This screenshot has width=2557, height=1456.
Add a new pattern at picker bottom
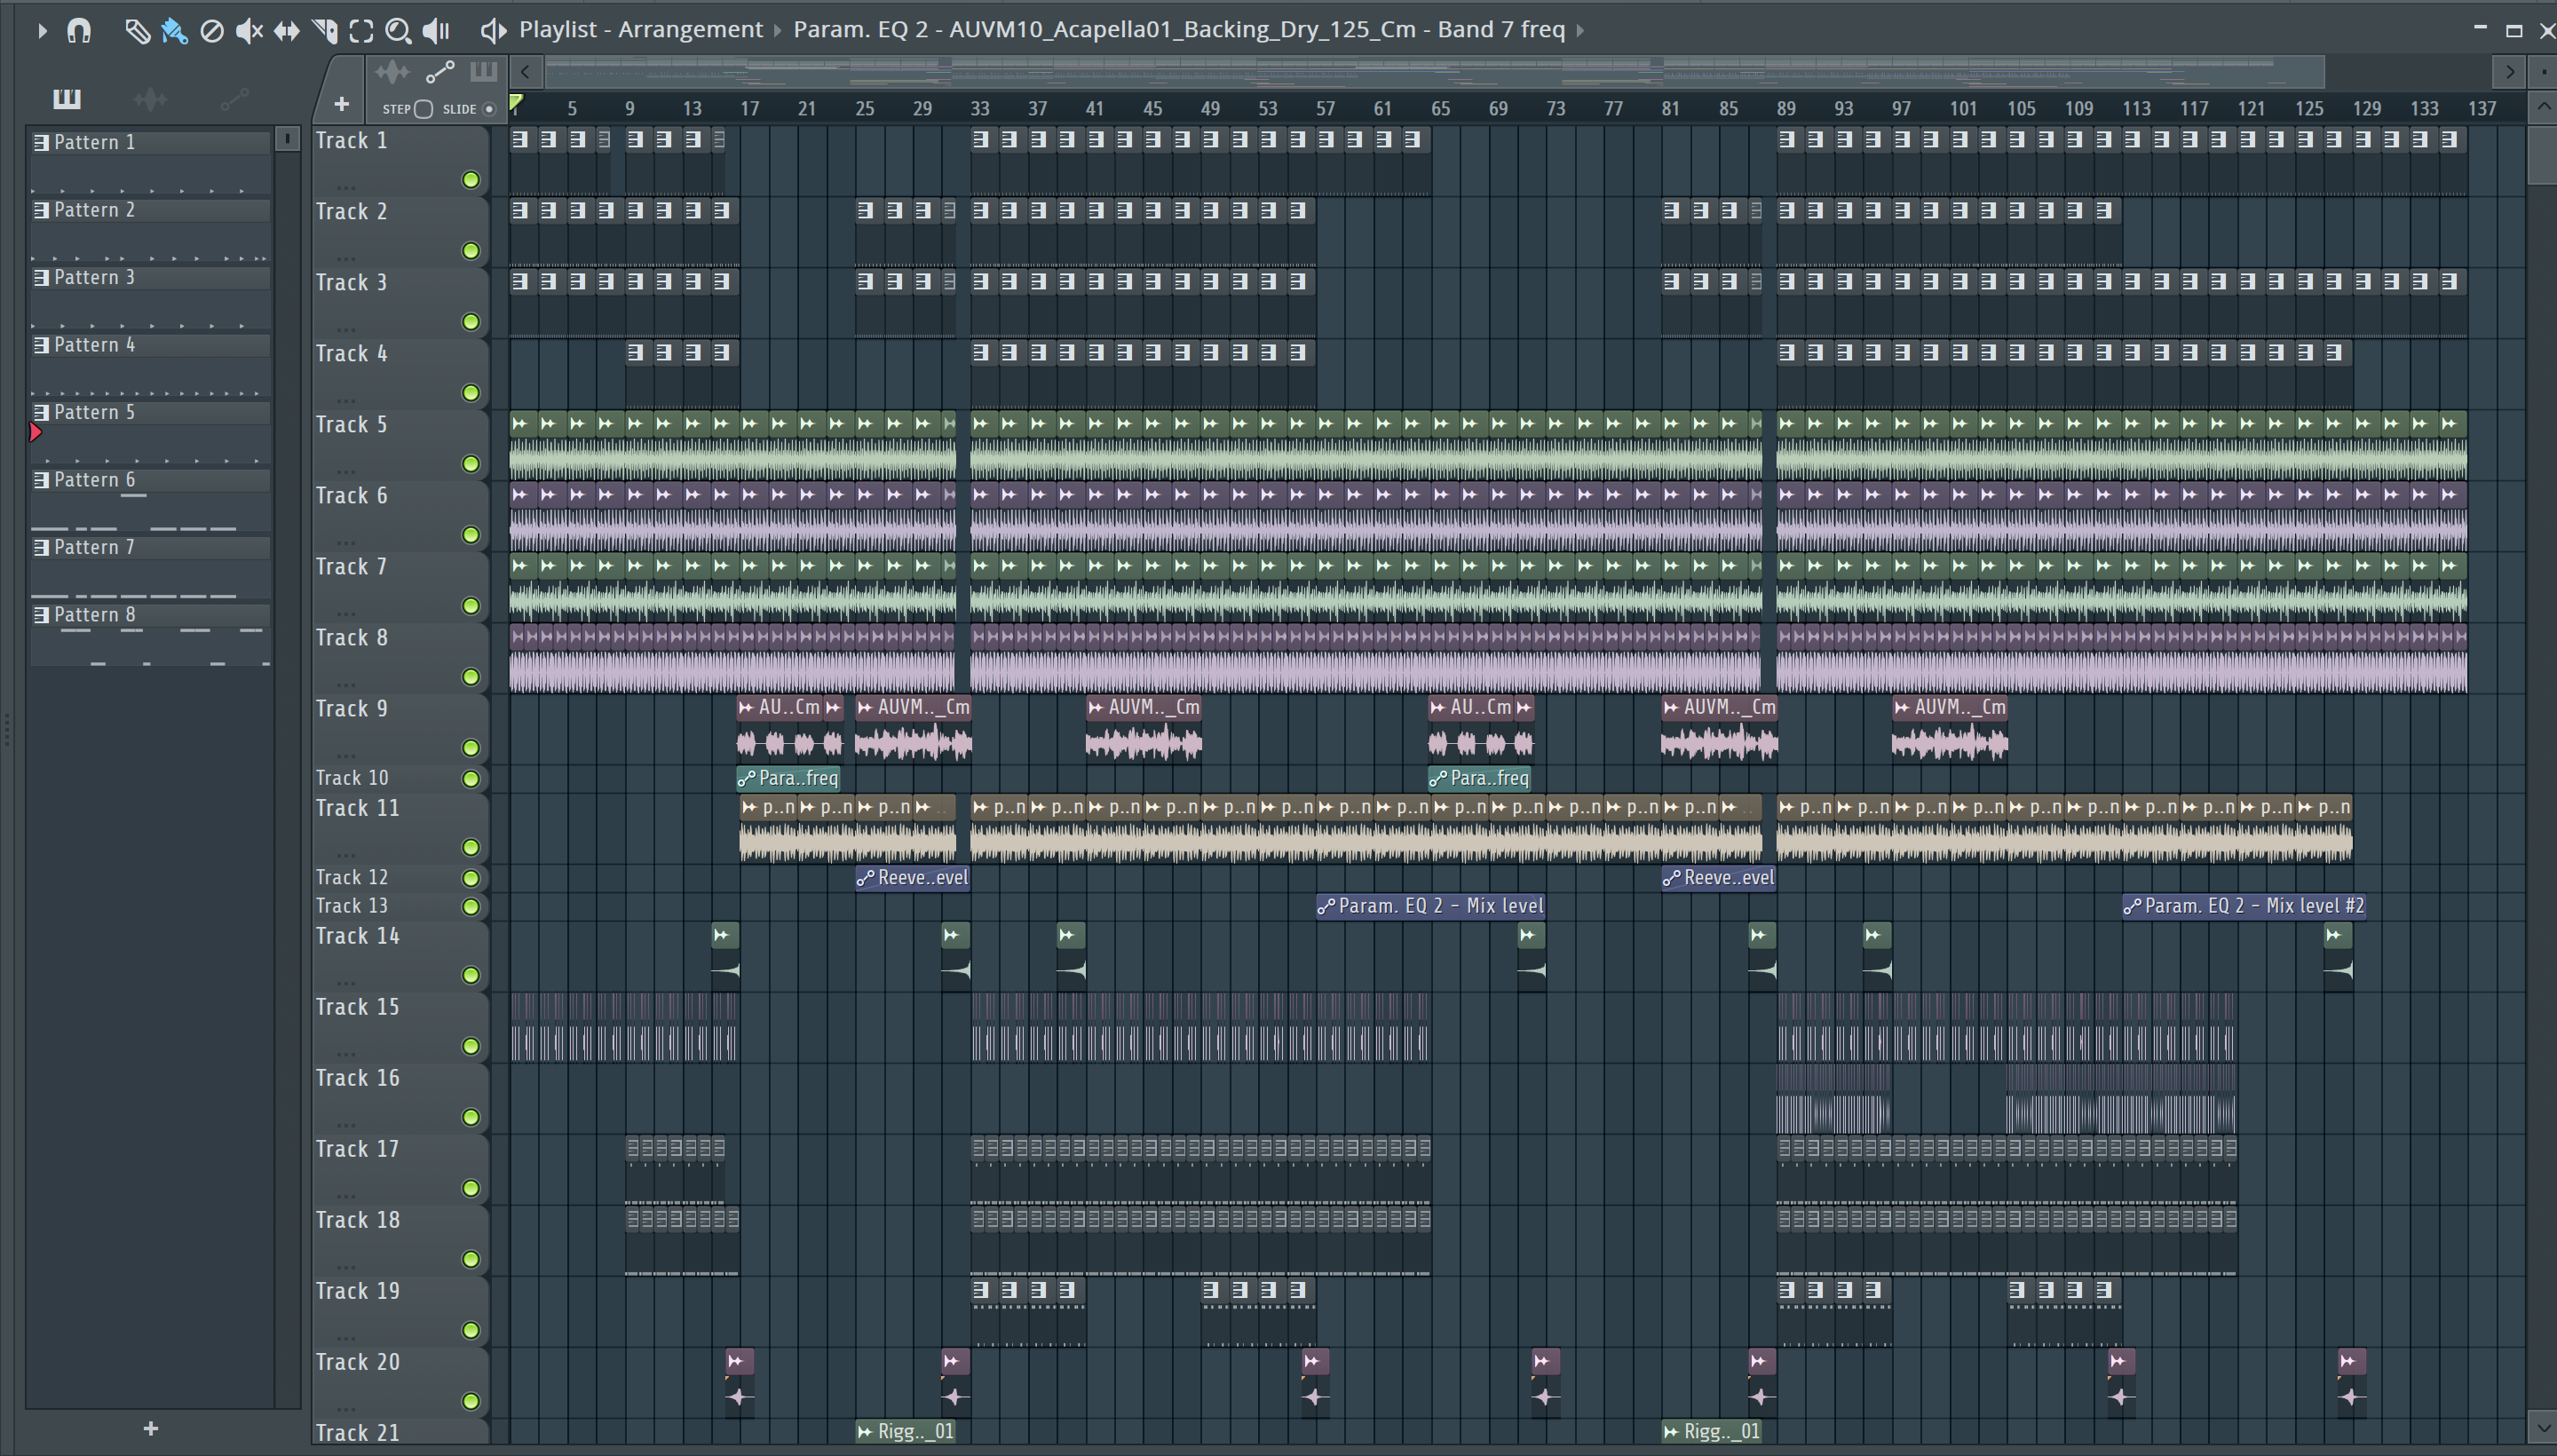click(151, 1428)
